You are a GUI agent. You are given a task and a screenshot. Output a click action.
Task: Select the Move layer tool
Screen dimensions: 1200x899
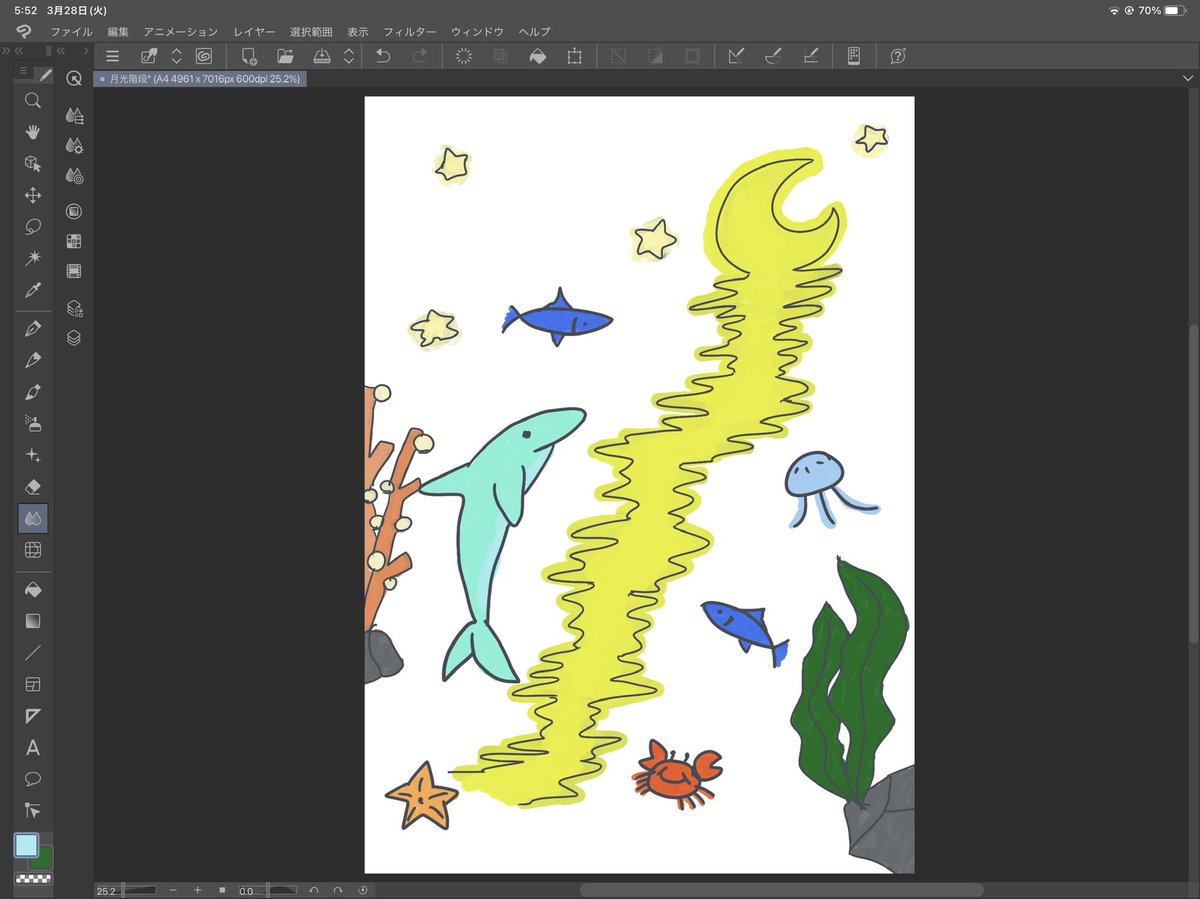click(x=33, y=195)
